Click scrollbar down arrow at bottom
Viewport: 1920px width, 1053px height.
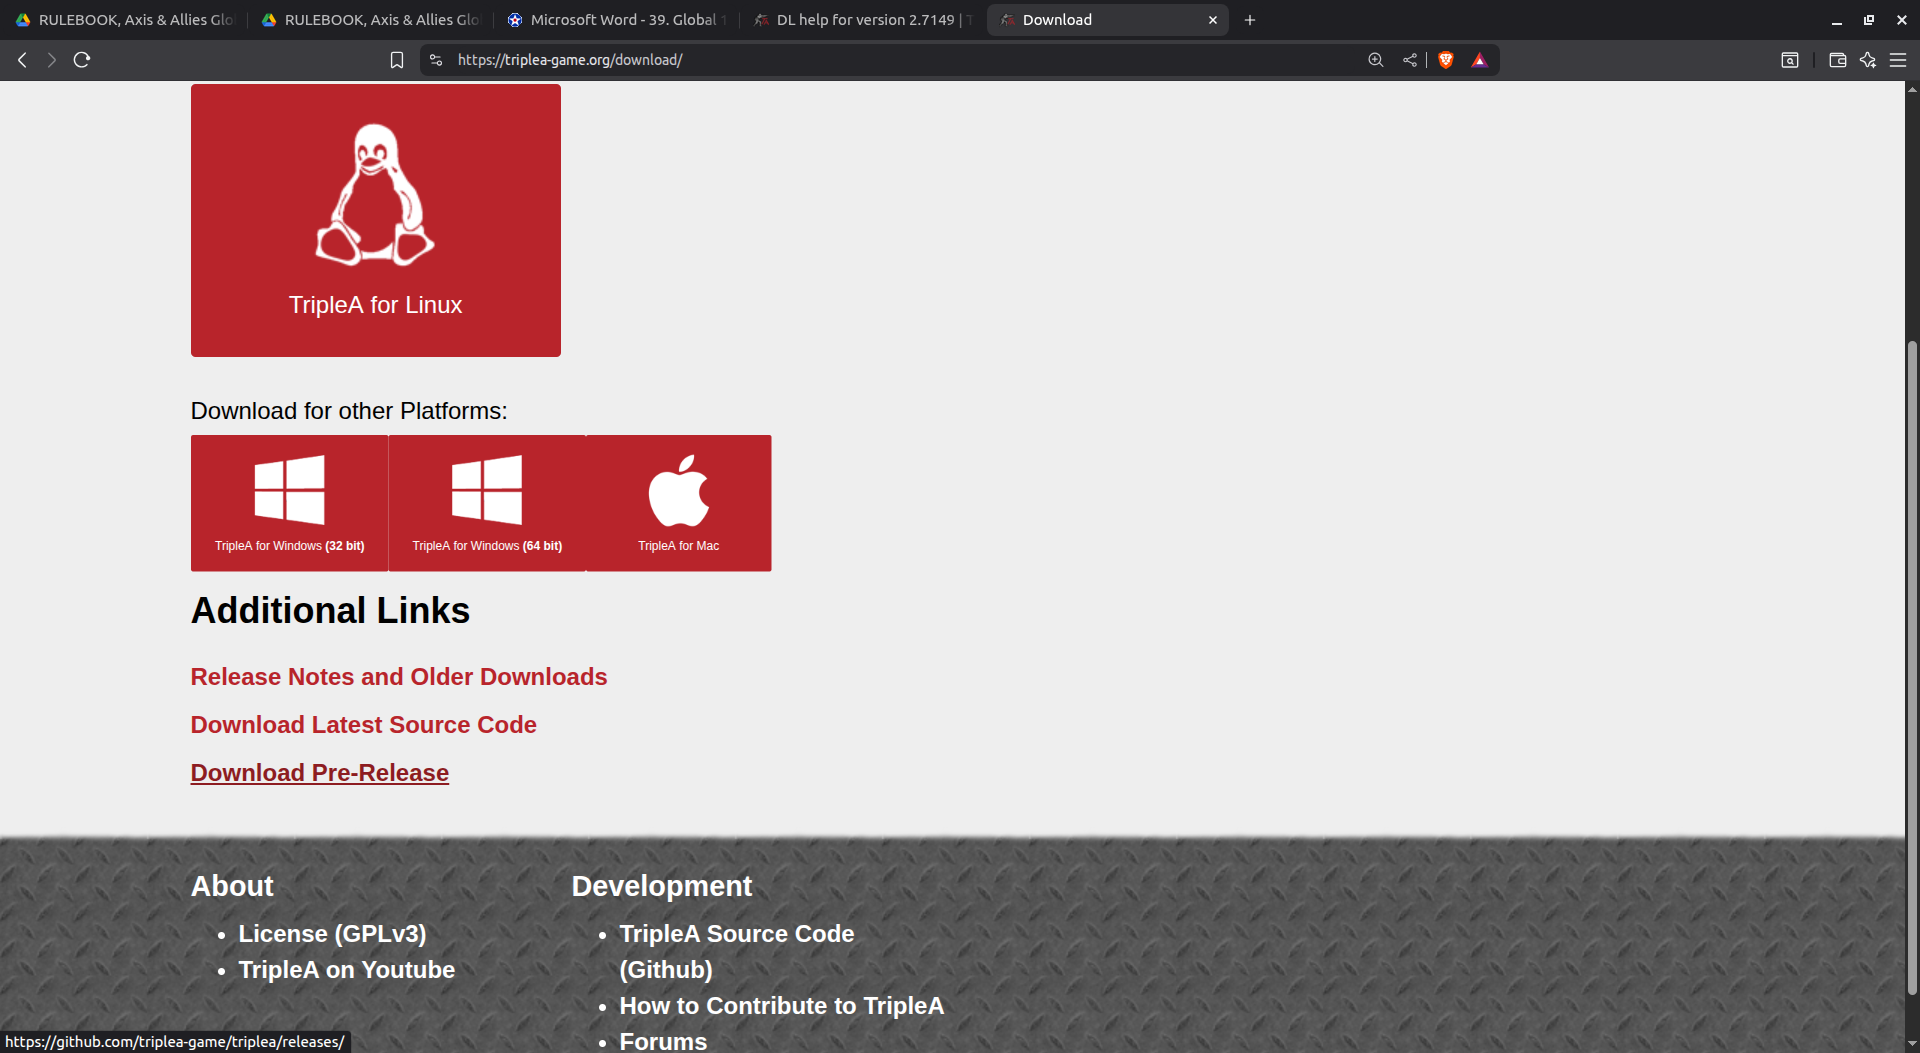(x=1912, y=1044)
